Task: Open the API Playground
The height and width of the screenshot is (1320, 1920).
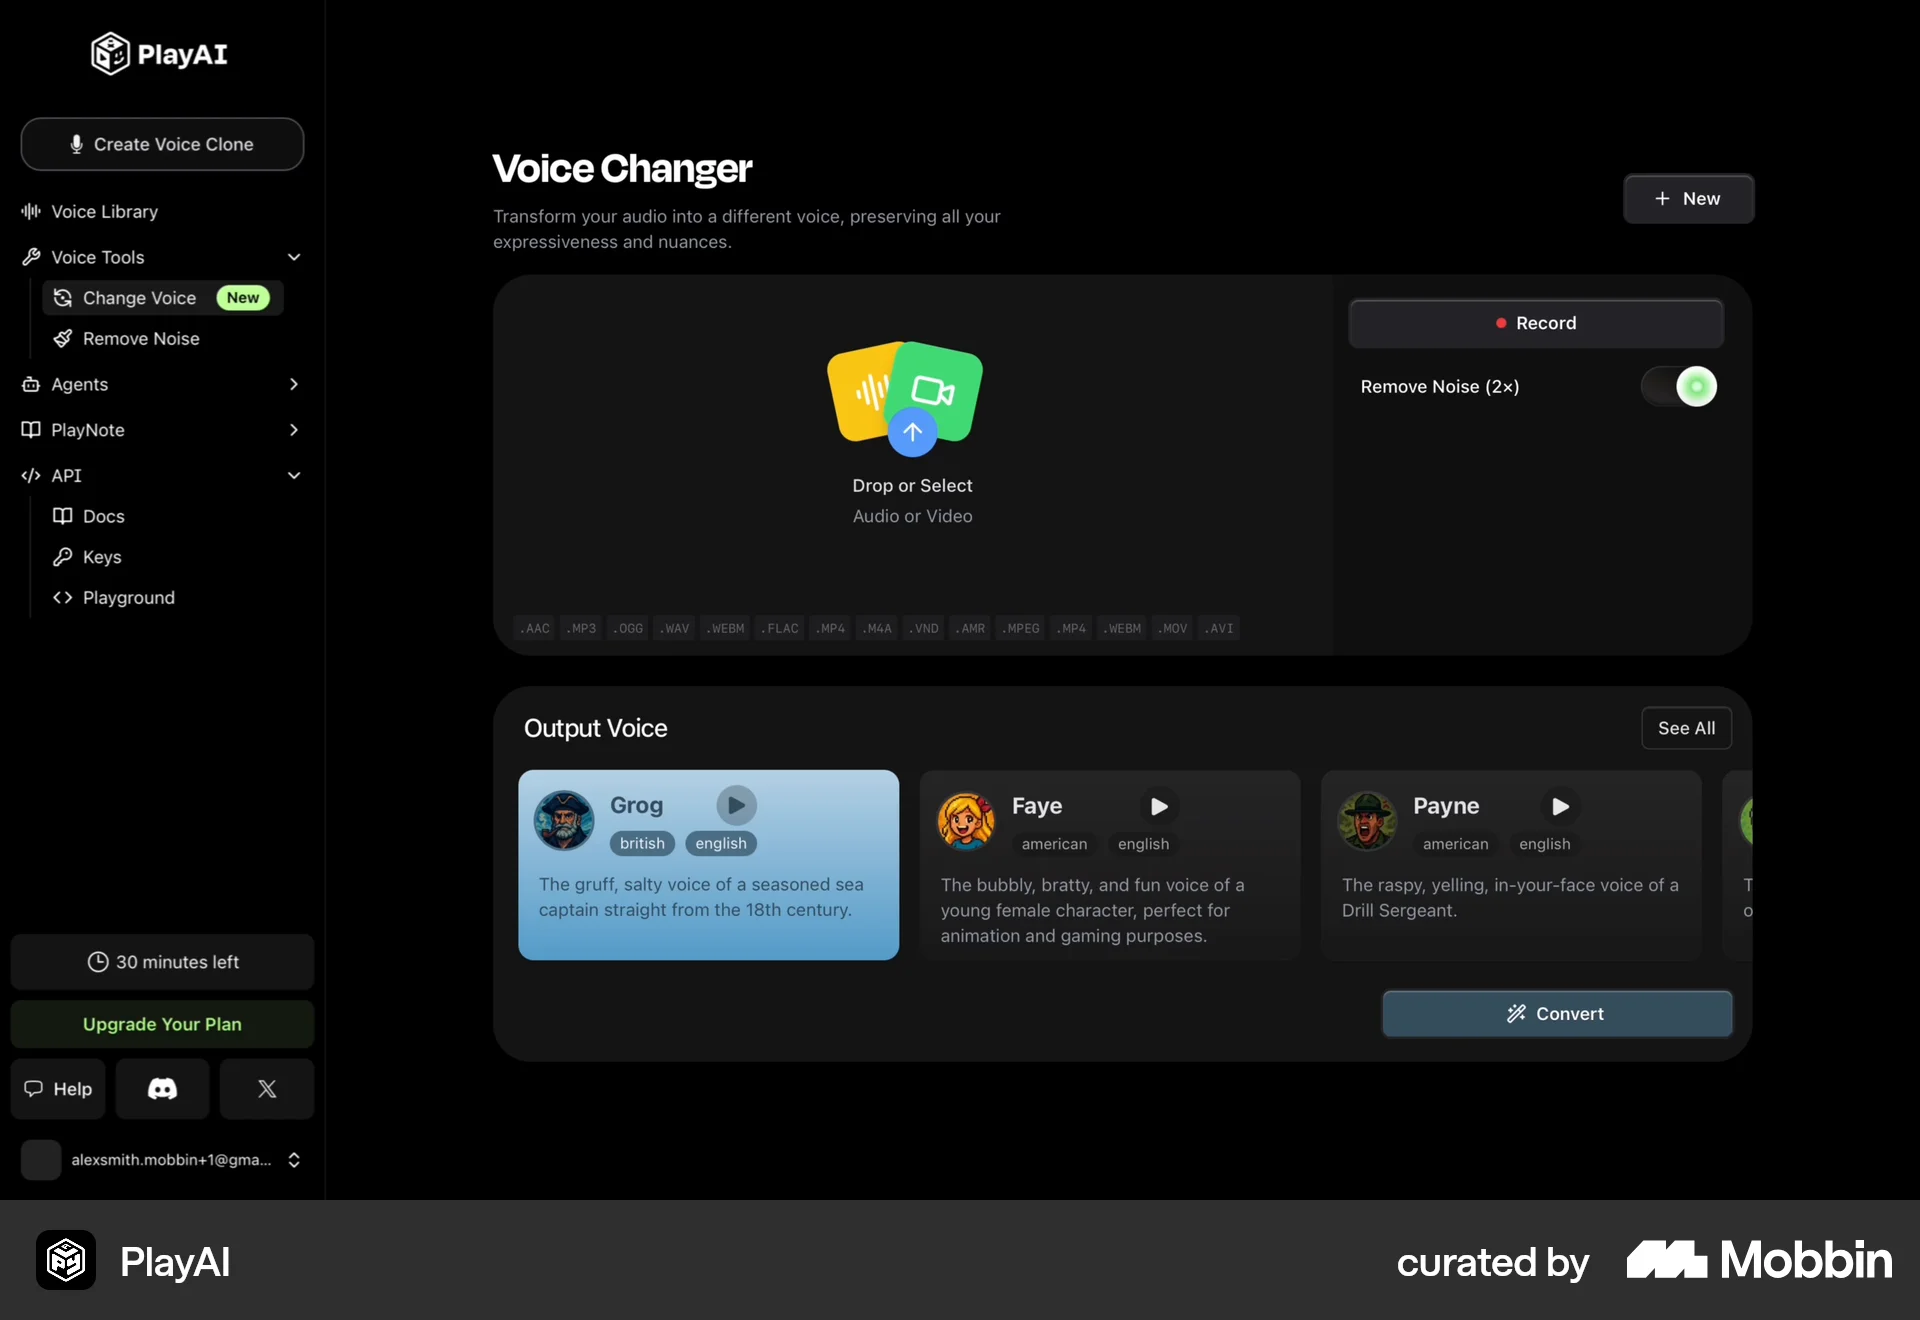Action: [x=129, y=597]
